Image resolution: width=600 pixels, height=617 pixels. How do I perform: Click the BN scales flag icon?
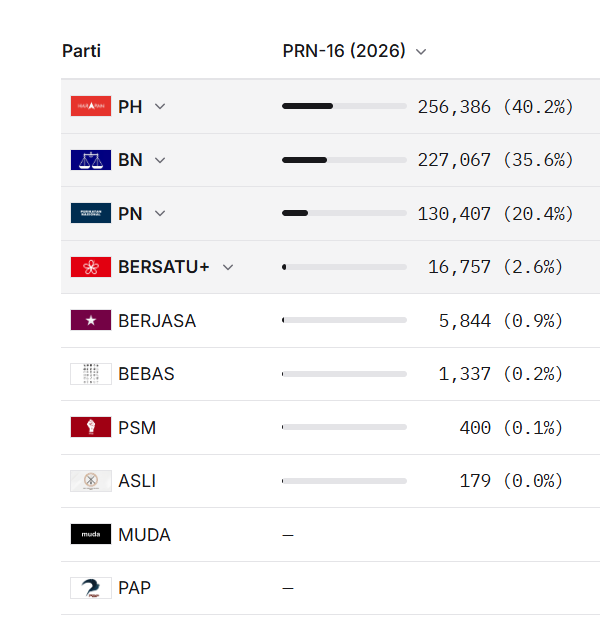pos(91,160)
